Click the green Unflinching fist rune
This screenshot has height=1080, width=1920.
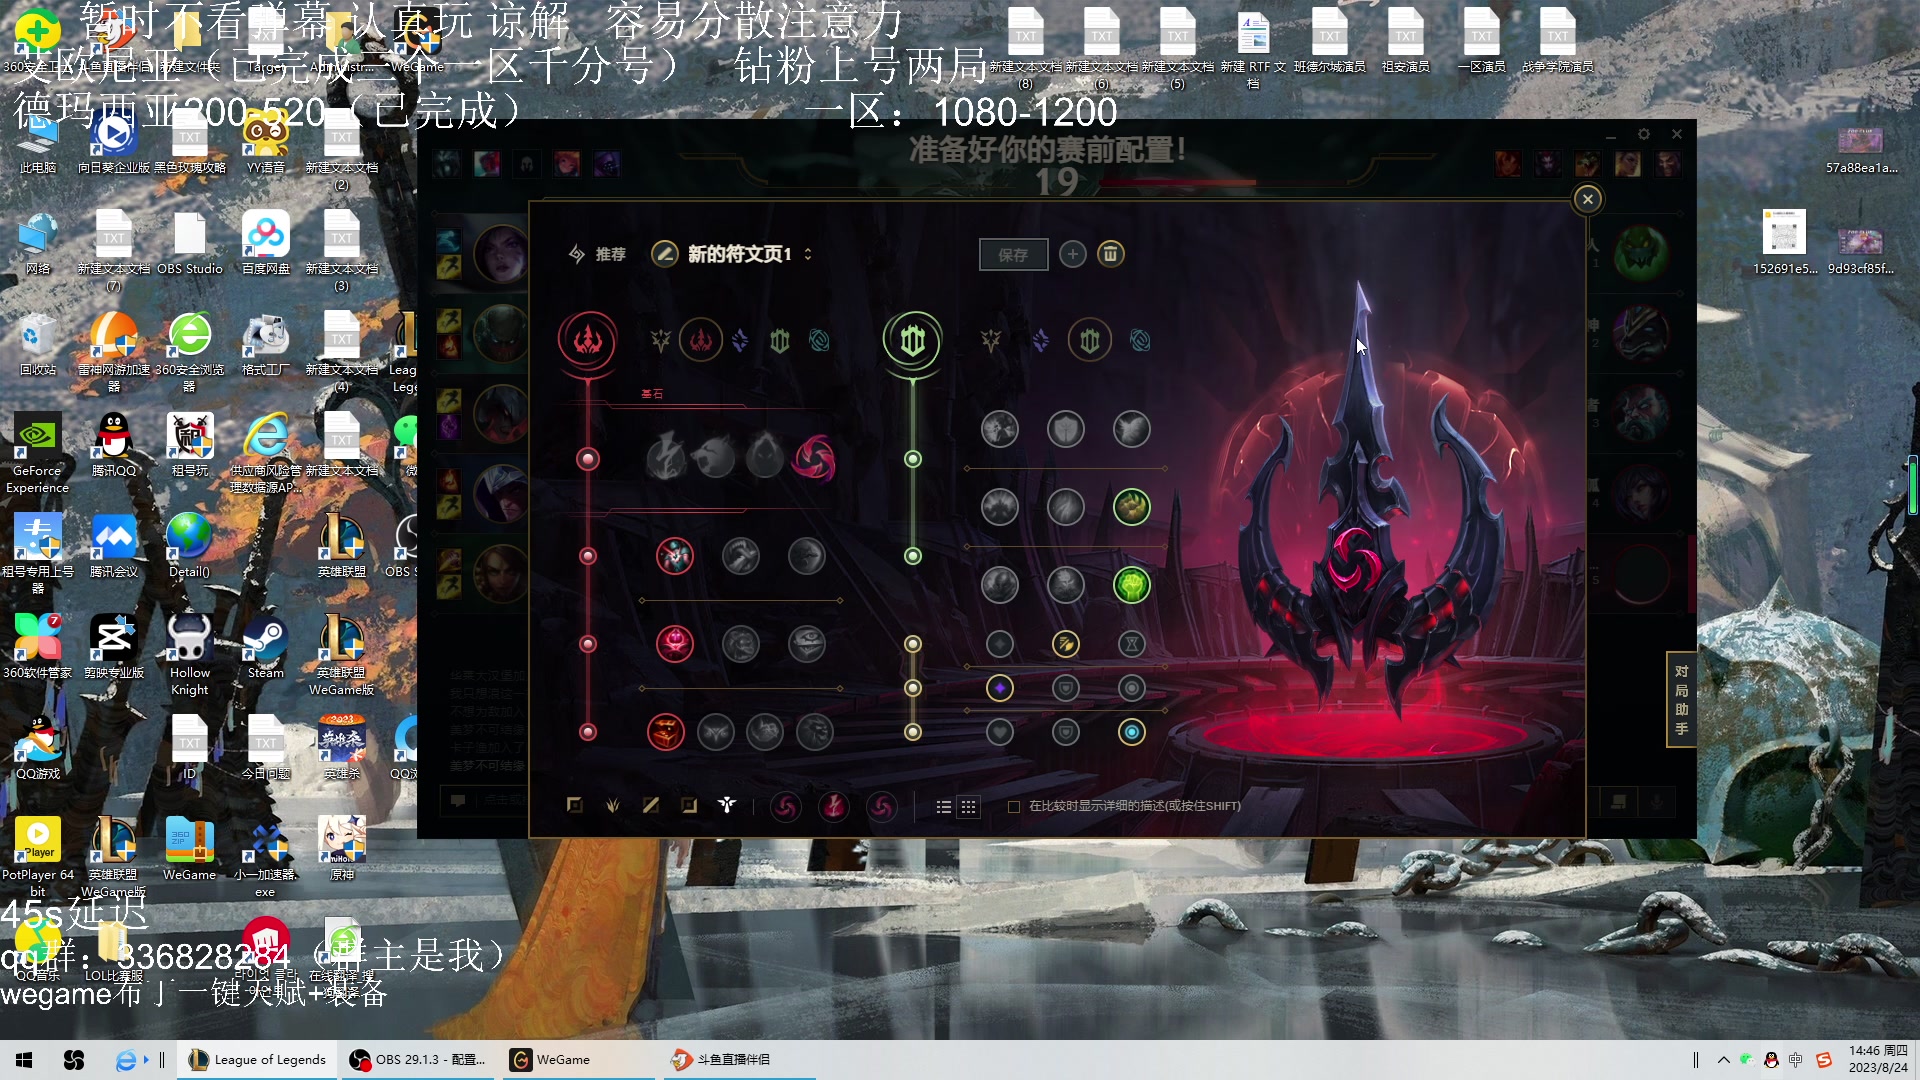pyautogui.click(x=1132, y=585)
